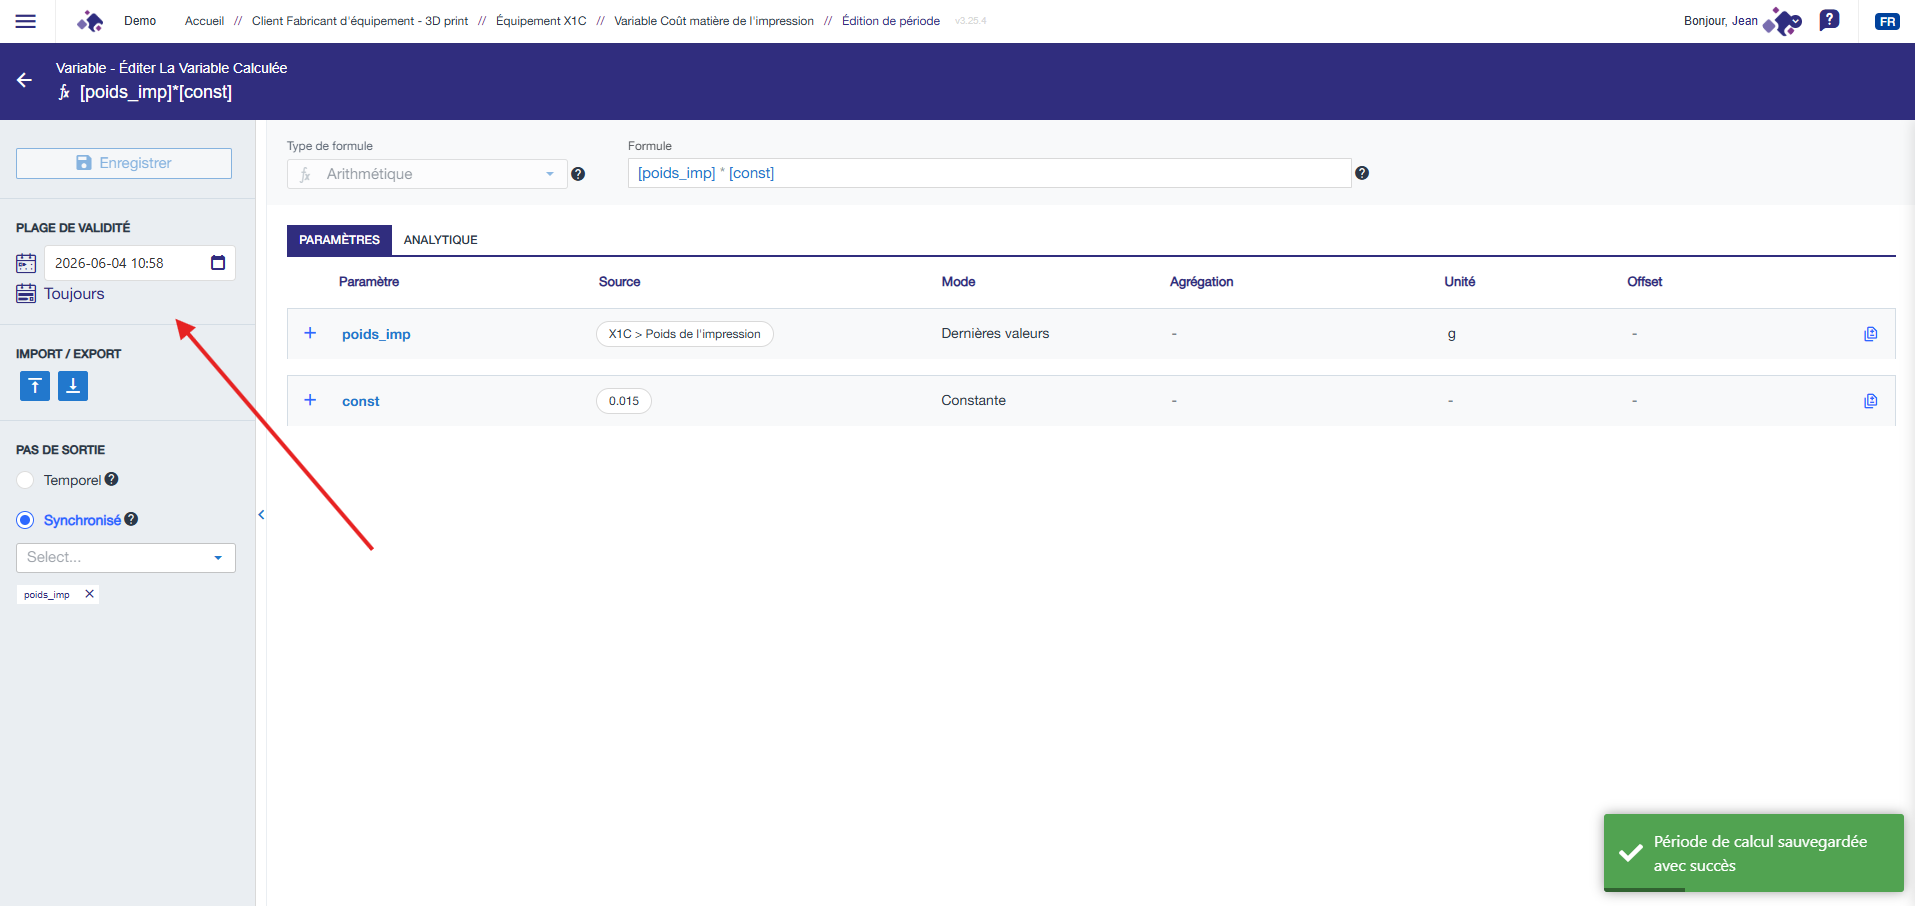The height and width of the screenshot is (906, 1915).
Task: Click the const parameter name
Action: (x=361, y=401)
